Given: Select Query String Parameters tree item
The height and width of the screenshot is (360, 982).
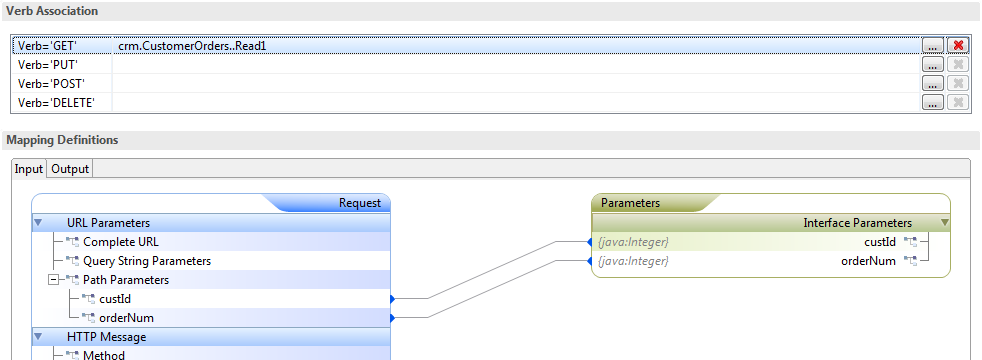Looking at the screenshot, I should 147,260.
